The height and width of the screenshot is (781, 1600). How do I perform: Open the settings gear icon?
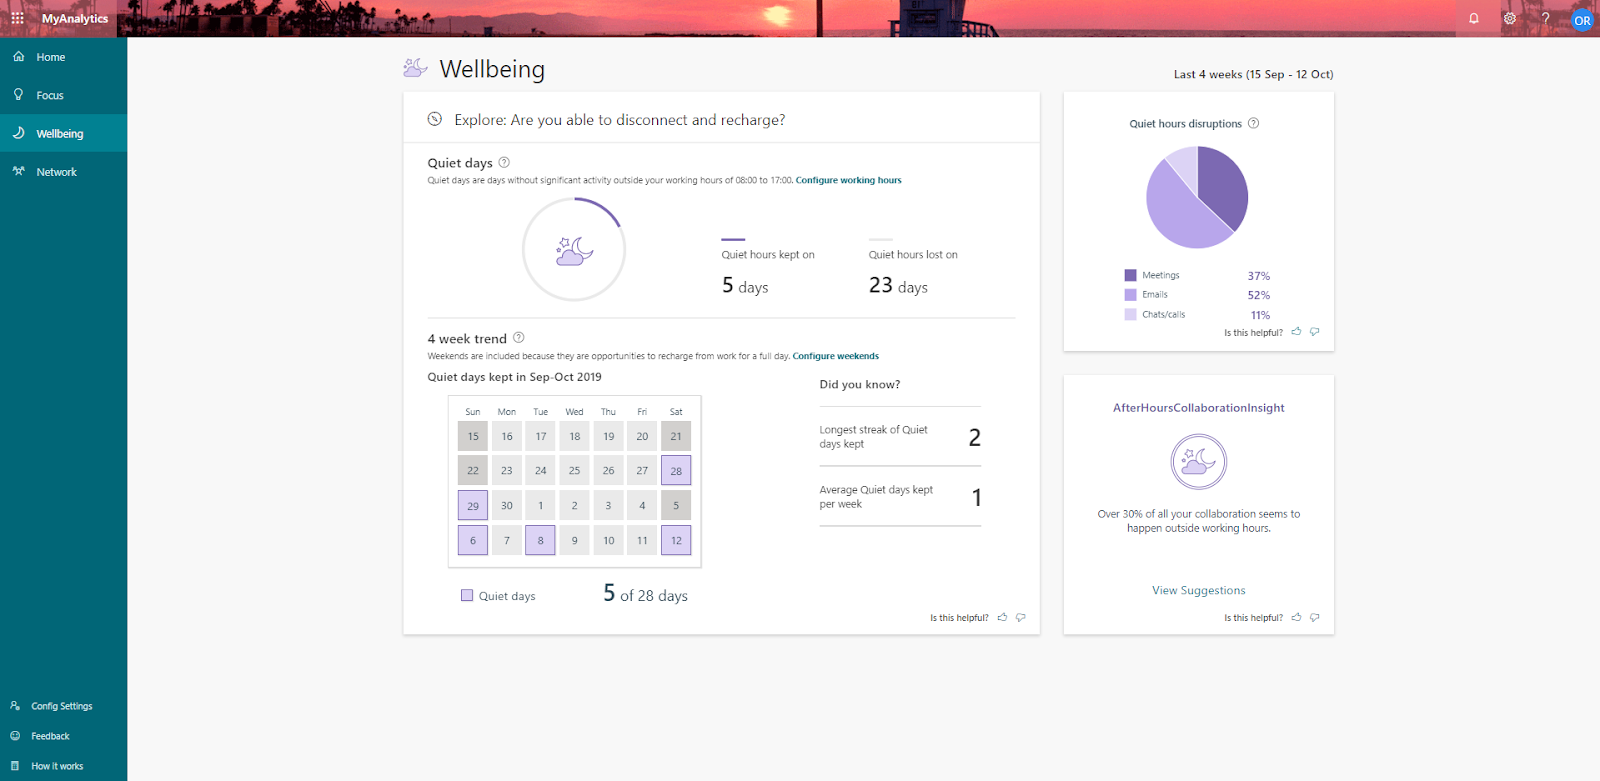[1510, 18]
